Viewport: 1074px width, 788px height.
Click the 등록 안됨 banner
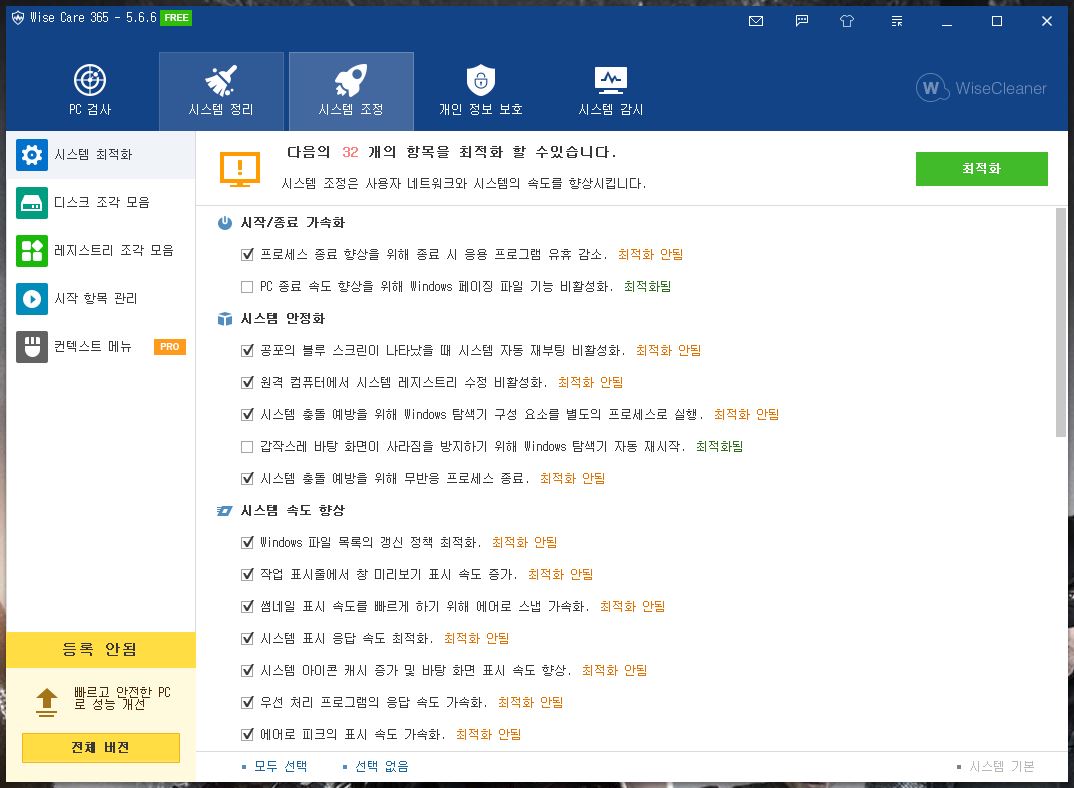click(x=101, y=650)
